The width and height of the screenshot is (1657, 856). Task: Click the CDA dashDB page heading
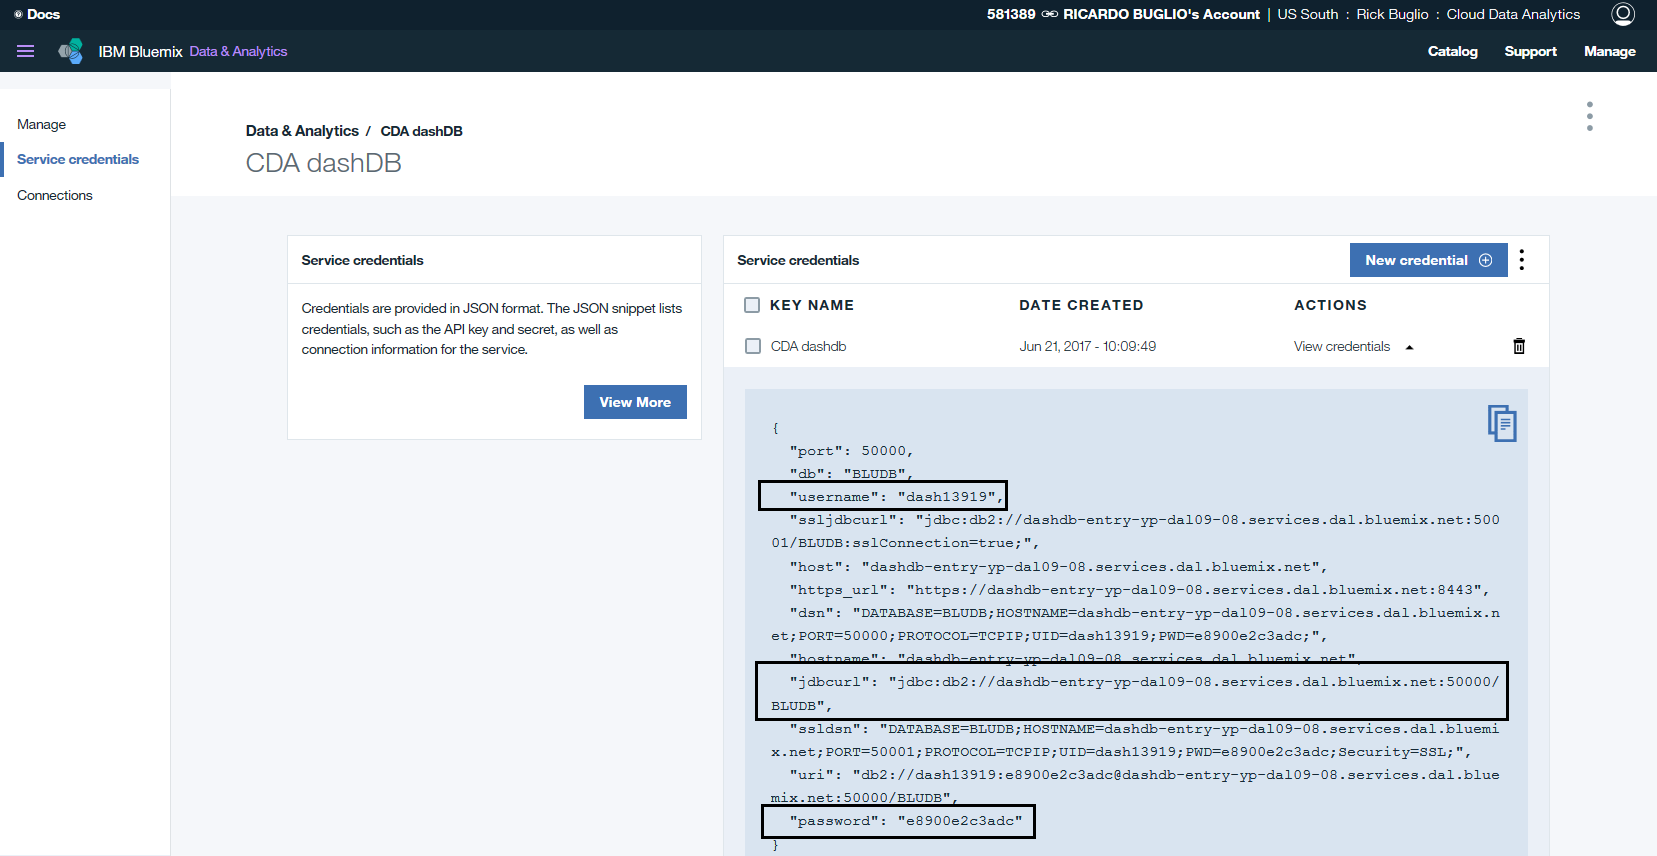click(x=323, y=163)
